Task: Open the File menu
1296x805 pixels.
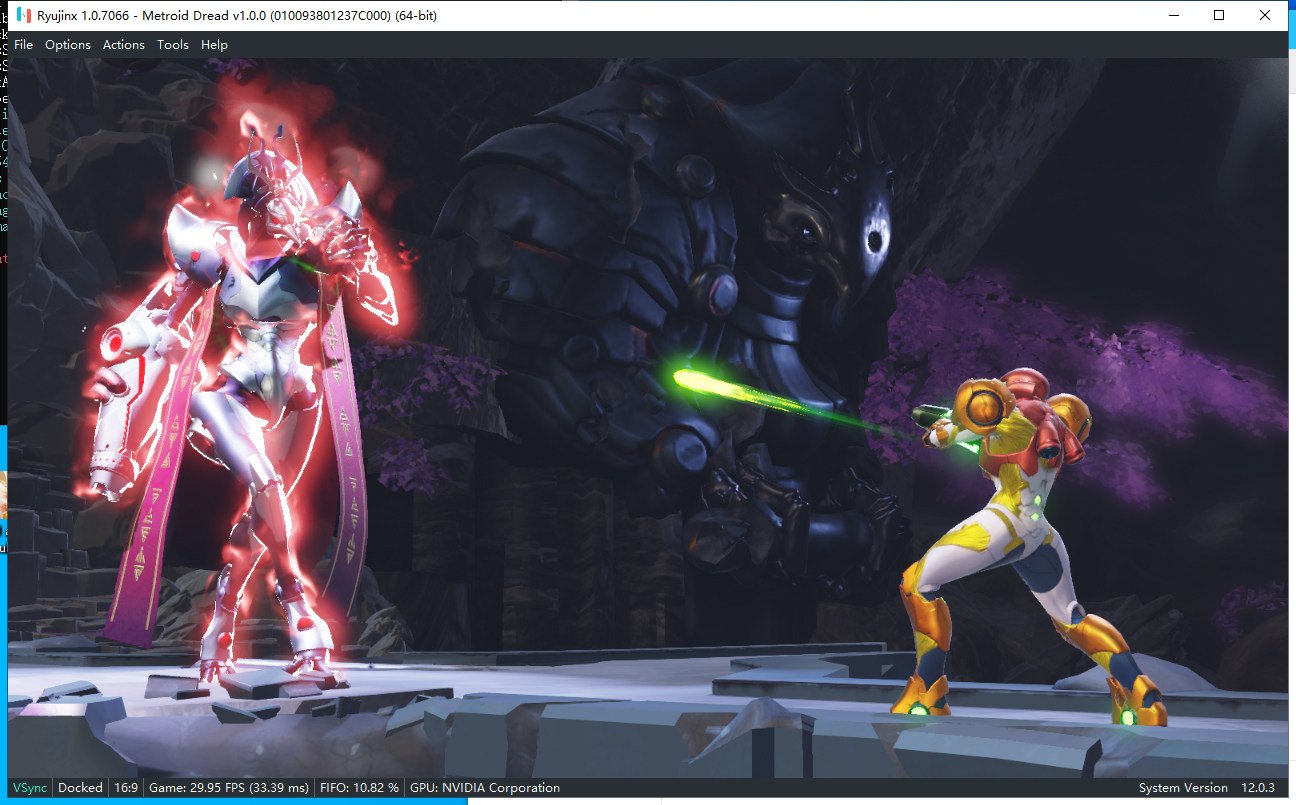Action: [24, 45]
